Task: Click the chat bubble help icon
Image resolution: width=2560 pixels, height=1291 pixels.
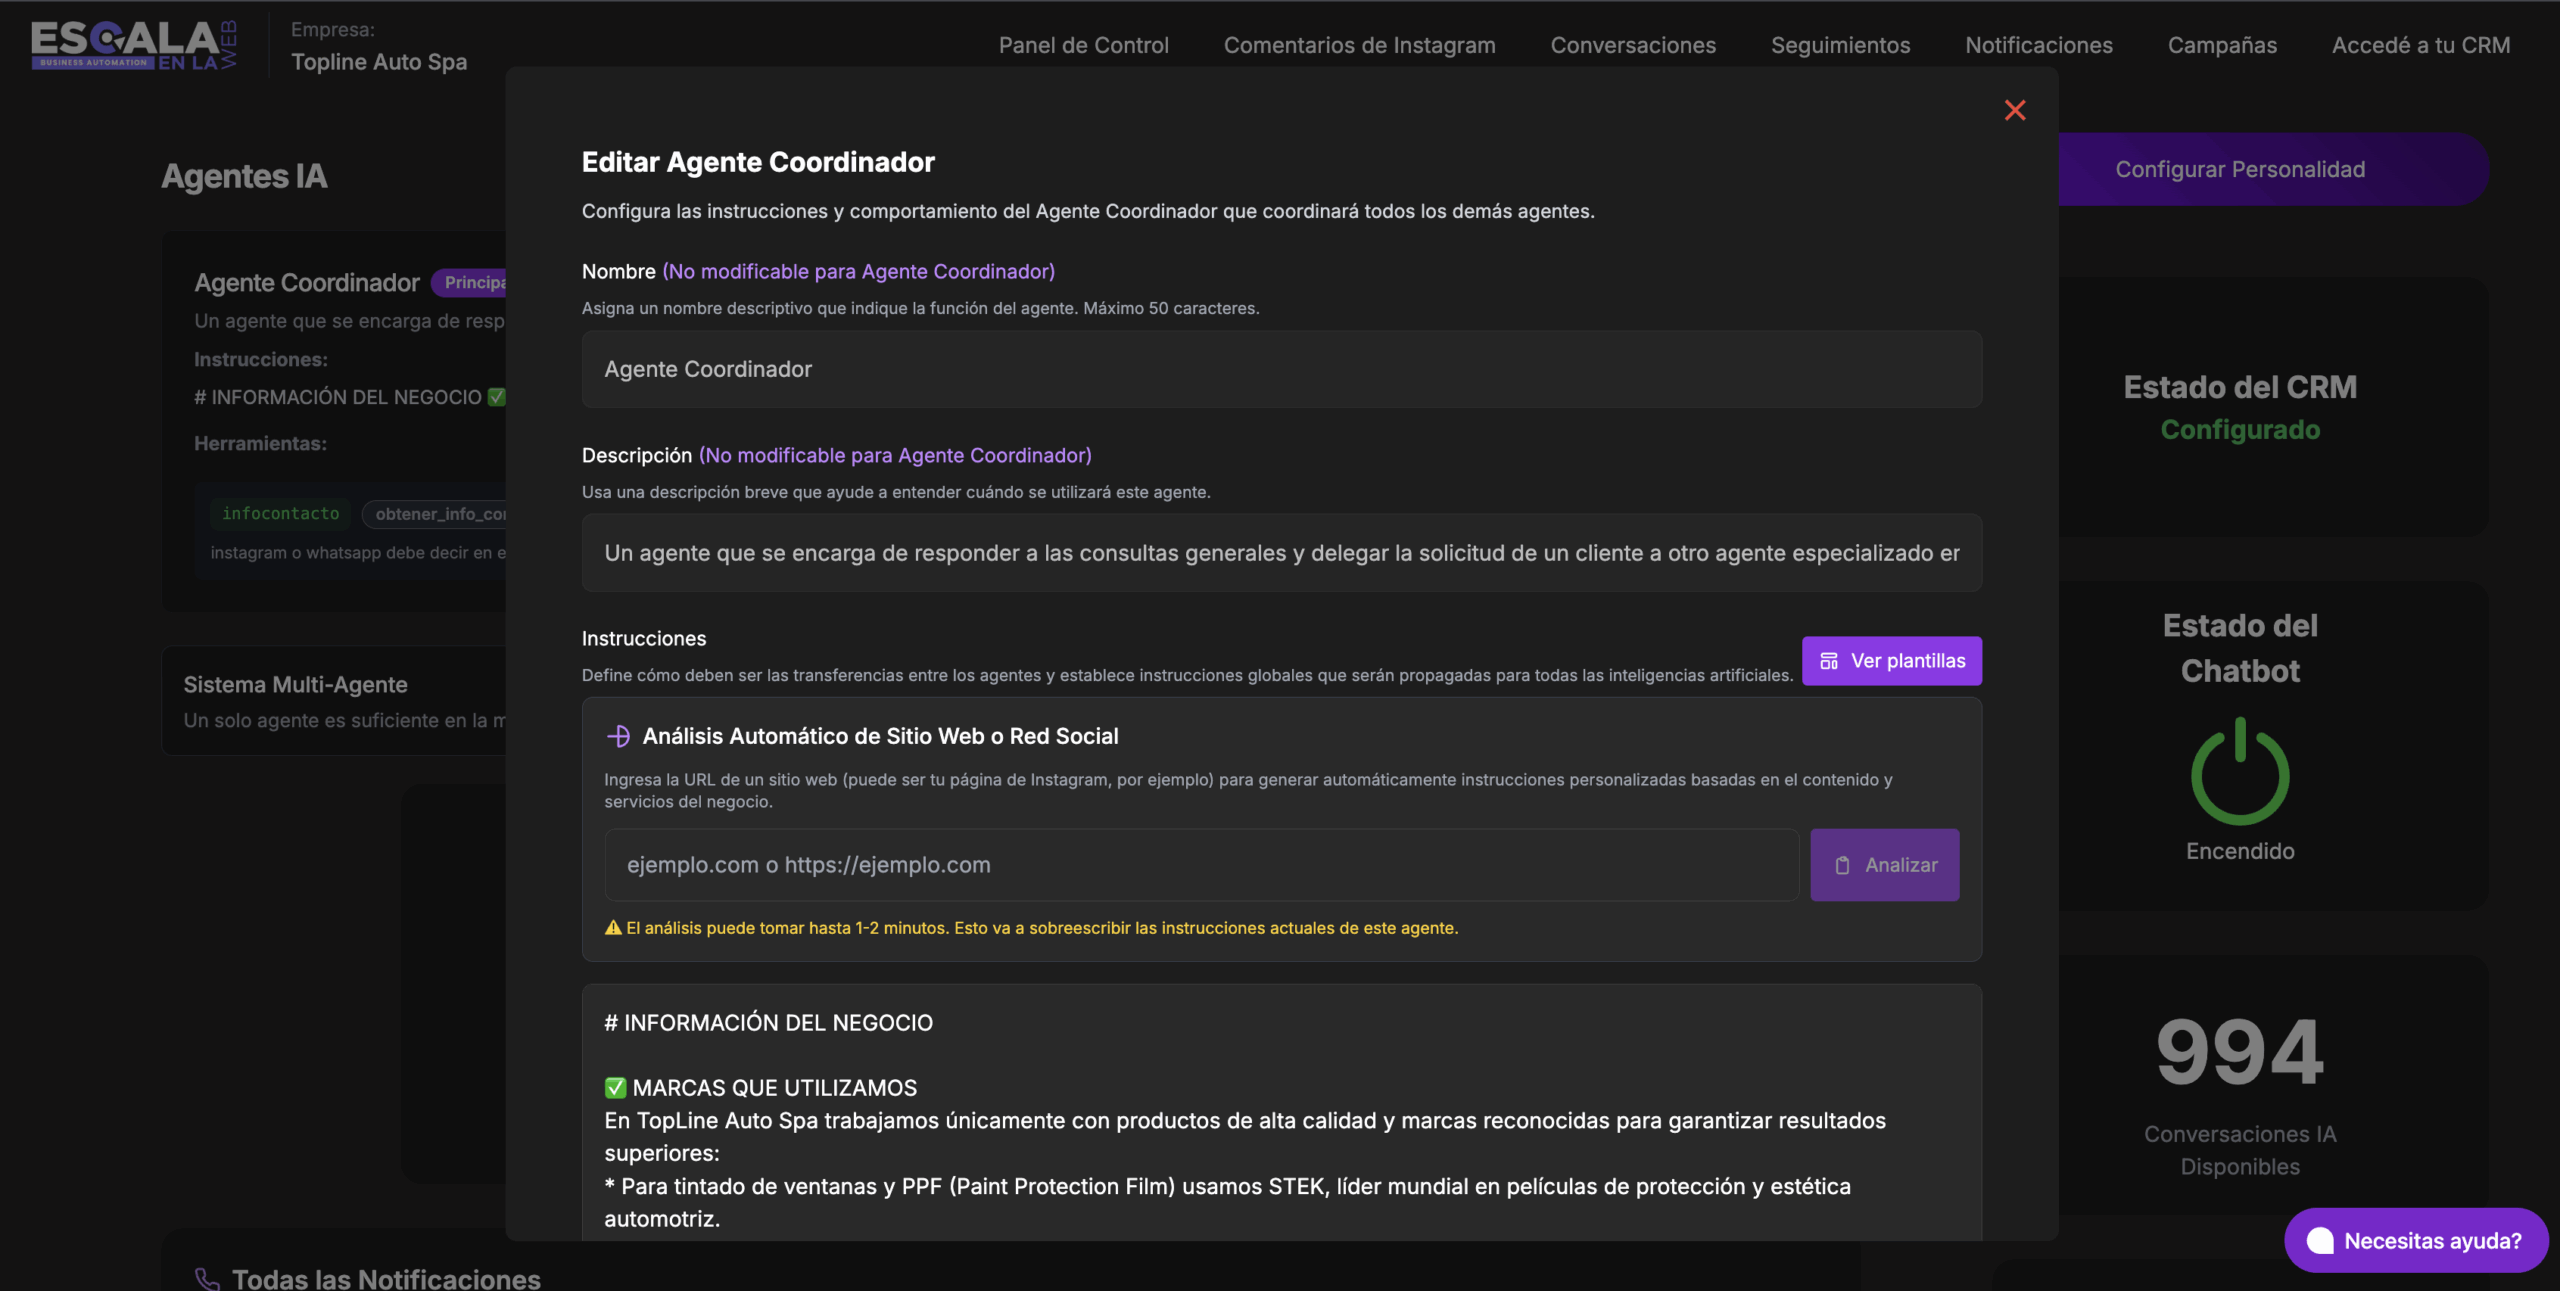Action: point(2319,1240)
